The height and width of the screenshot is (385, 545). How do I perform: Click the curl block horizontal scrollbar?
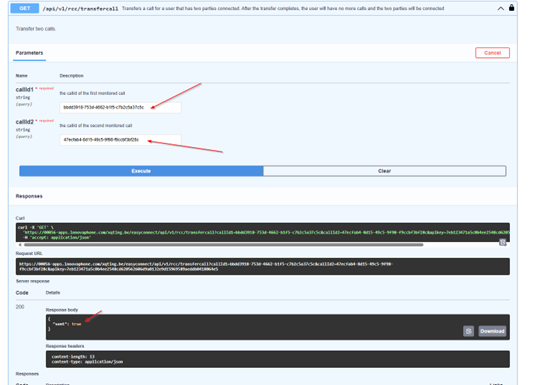tap(222, 245)
